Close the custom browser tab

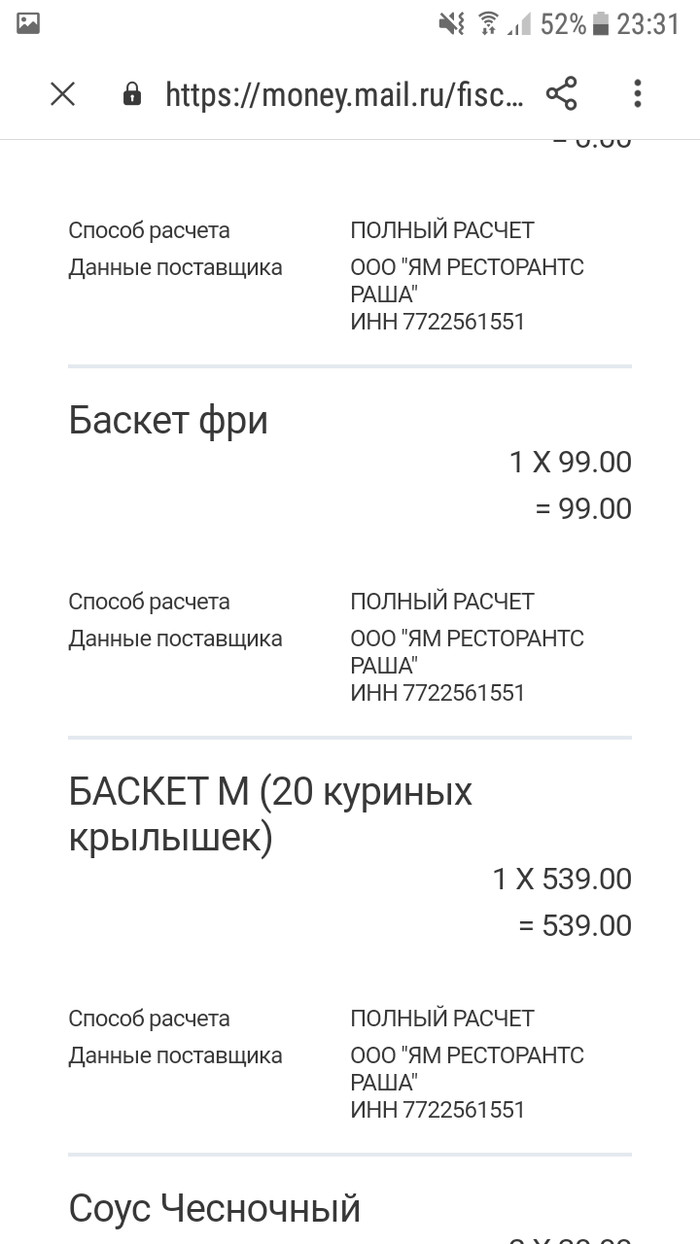tap(63, 94)
